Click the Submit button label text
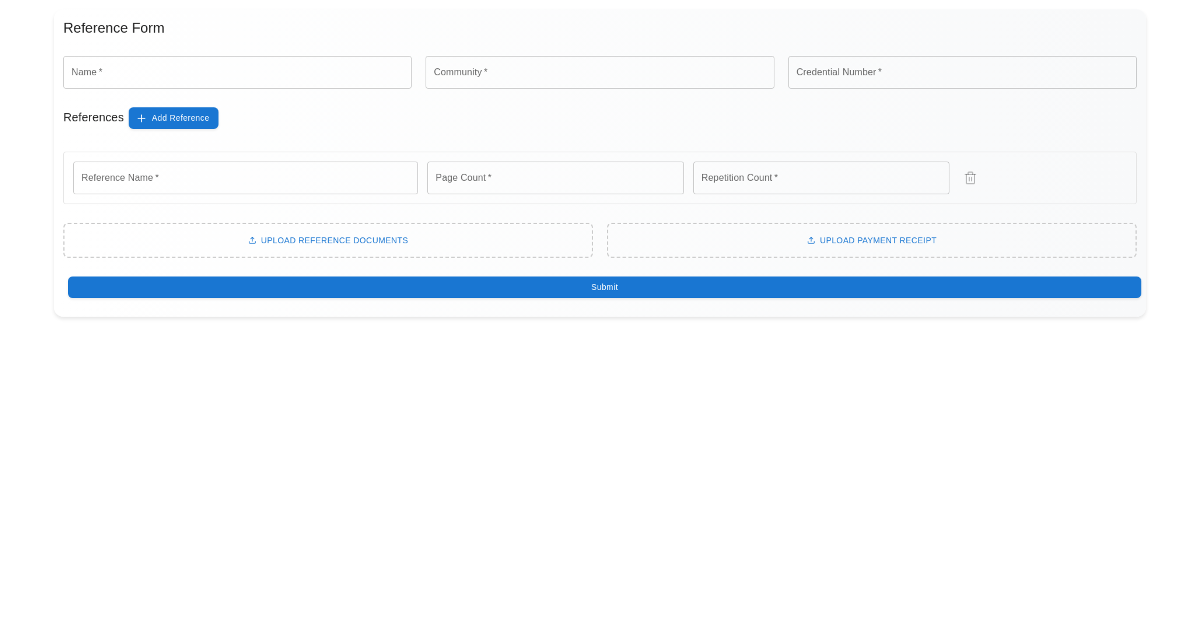The image size is (1200, 630). pyautogui.click(x=604, y=287)
